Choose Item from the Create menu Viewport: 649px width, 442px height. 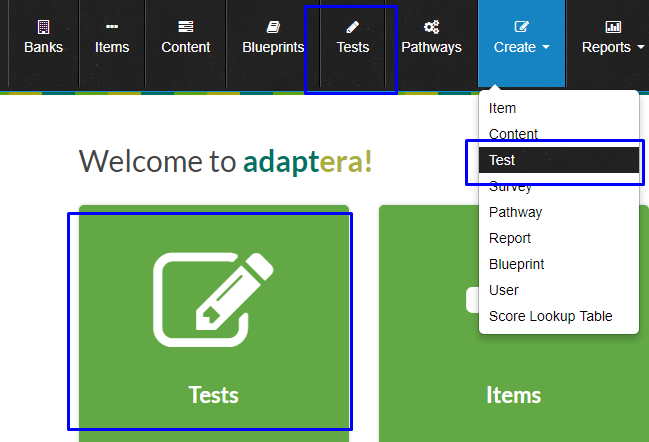[x=559, y=108]
